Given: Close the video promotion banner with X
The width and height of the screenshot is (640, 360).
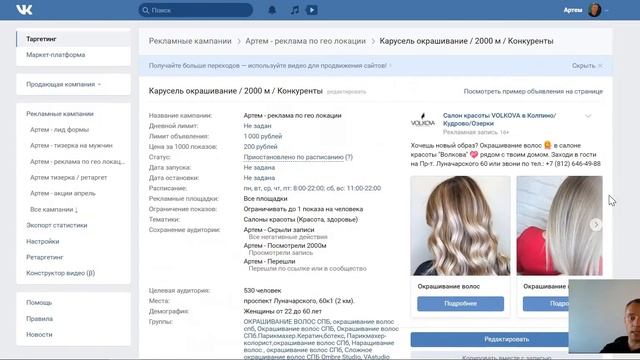Looking at the screenshot, I should [x=600, y=66].
